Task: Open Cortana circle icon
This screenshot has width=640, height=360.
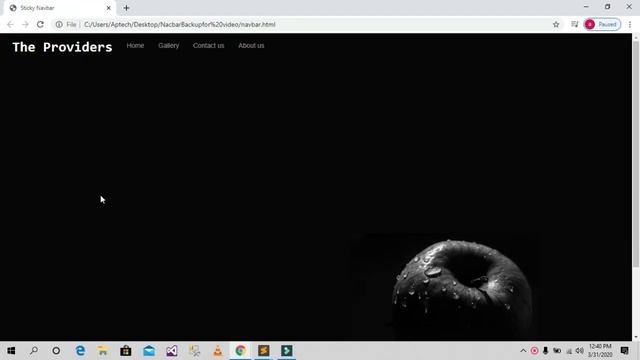Action: pyautogui.click(x=56, y=351)
